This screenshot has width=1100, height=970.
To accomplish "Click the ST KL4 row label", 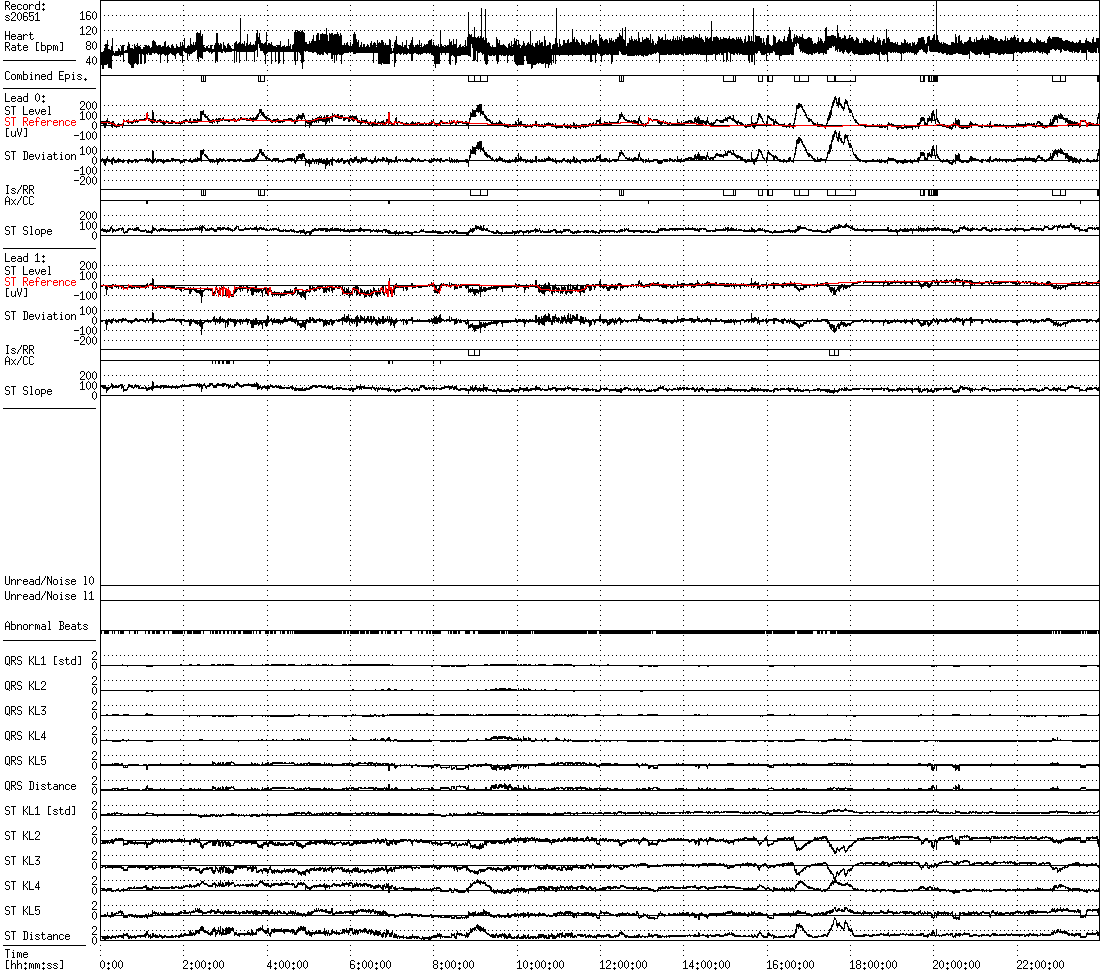I will pos(22,886).
